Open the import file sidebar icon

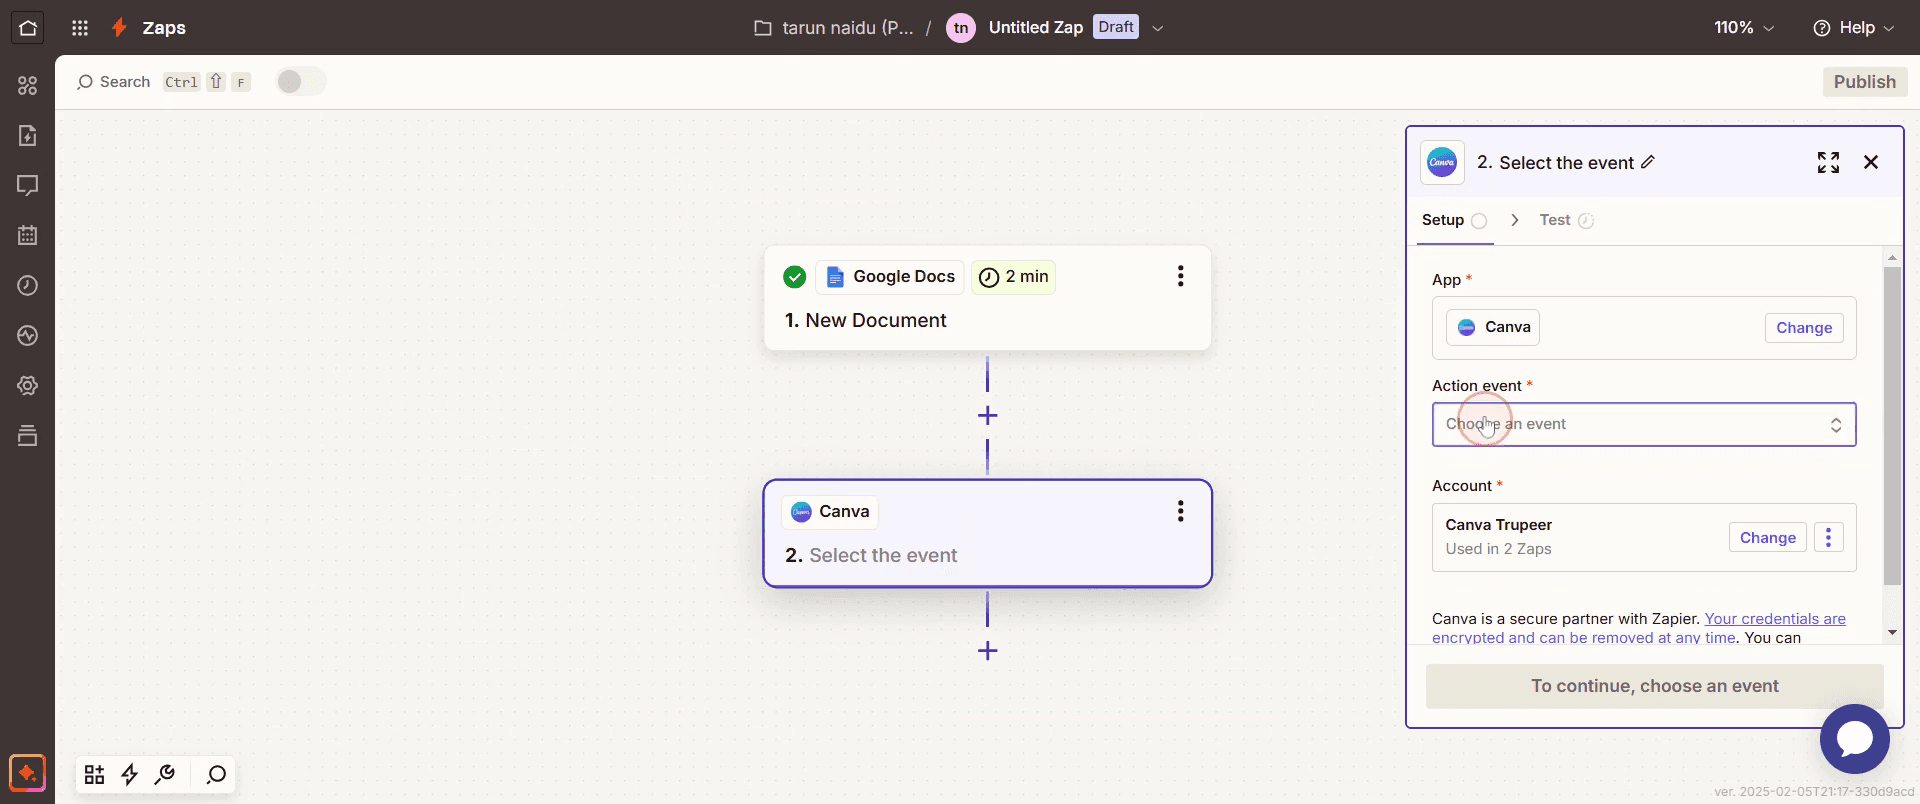[x=28, y=135]
